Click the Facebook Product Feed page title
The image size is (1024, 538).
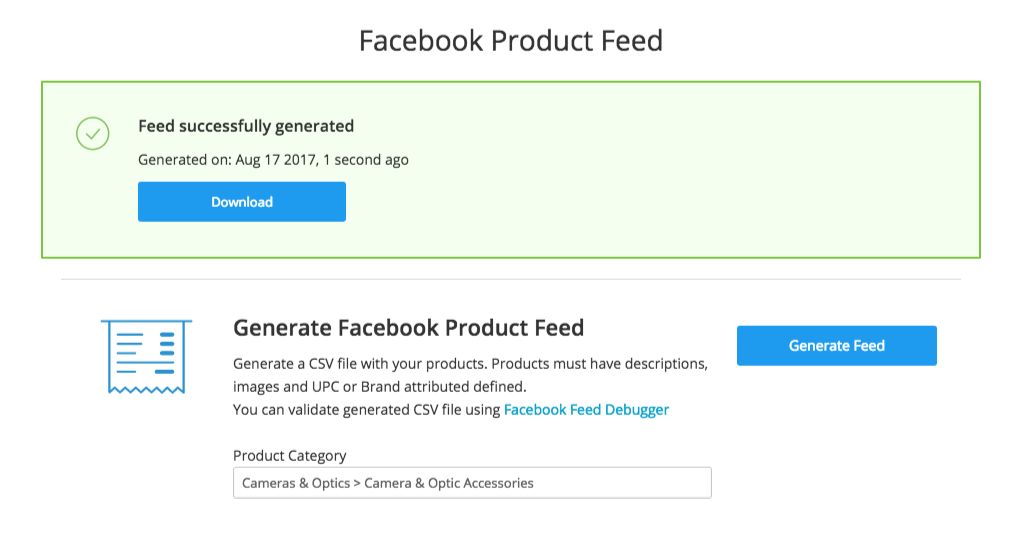[x=511, y=40]
